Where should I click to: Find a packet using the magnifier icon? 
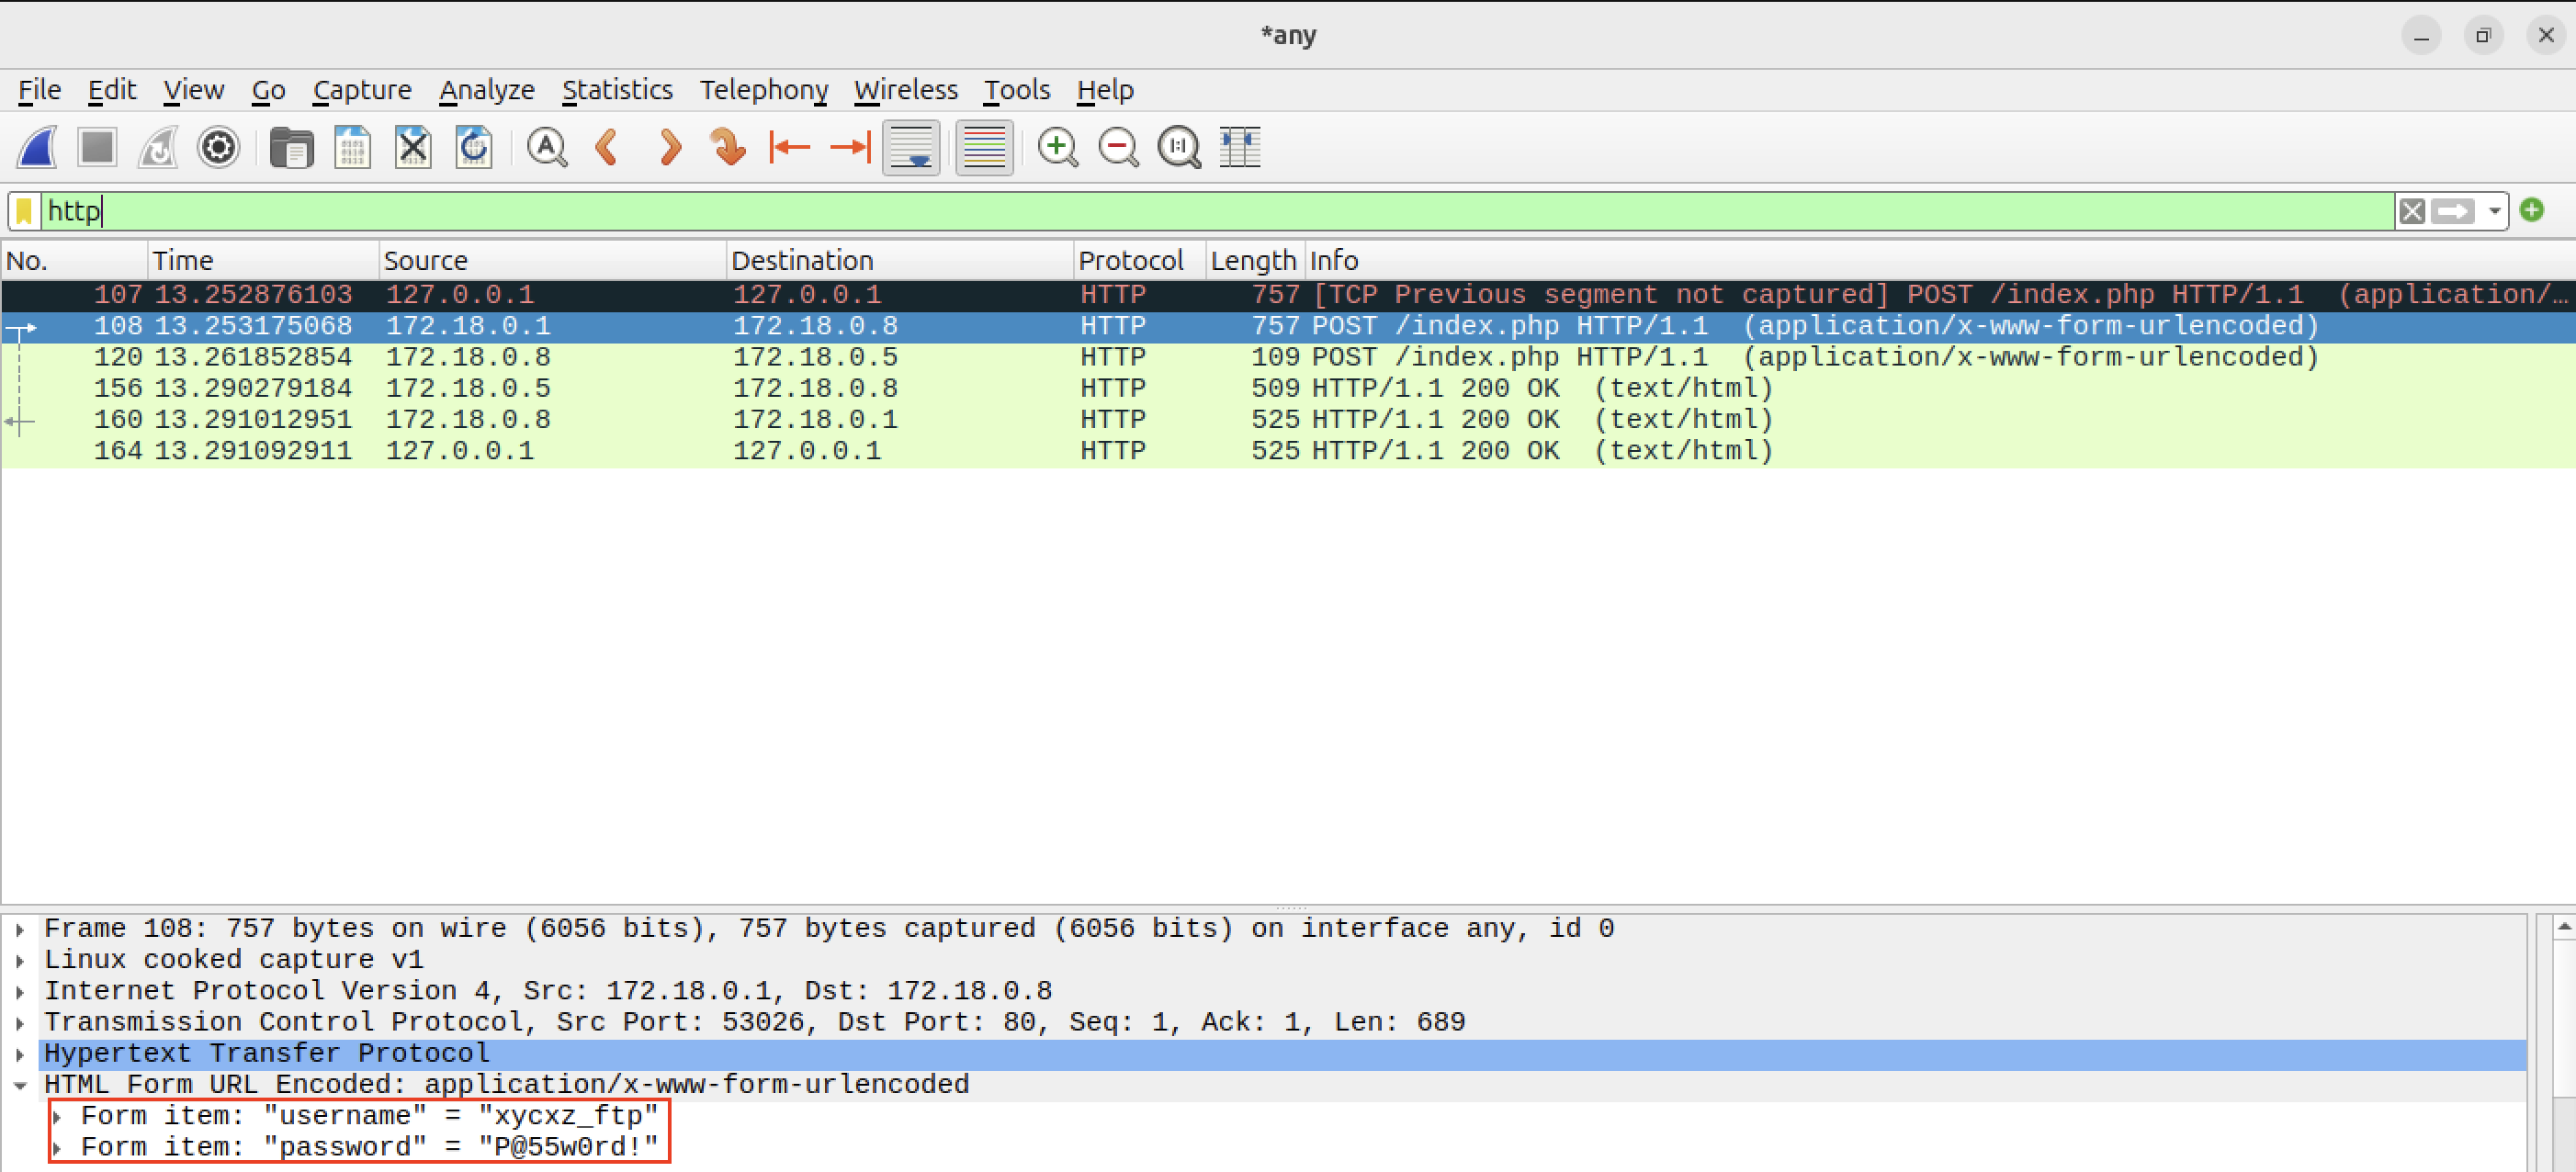[547, 147]
